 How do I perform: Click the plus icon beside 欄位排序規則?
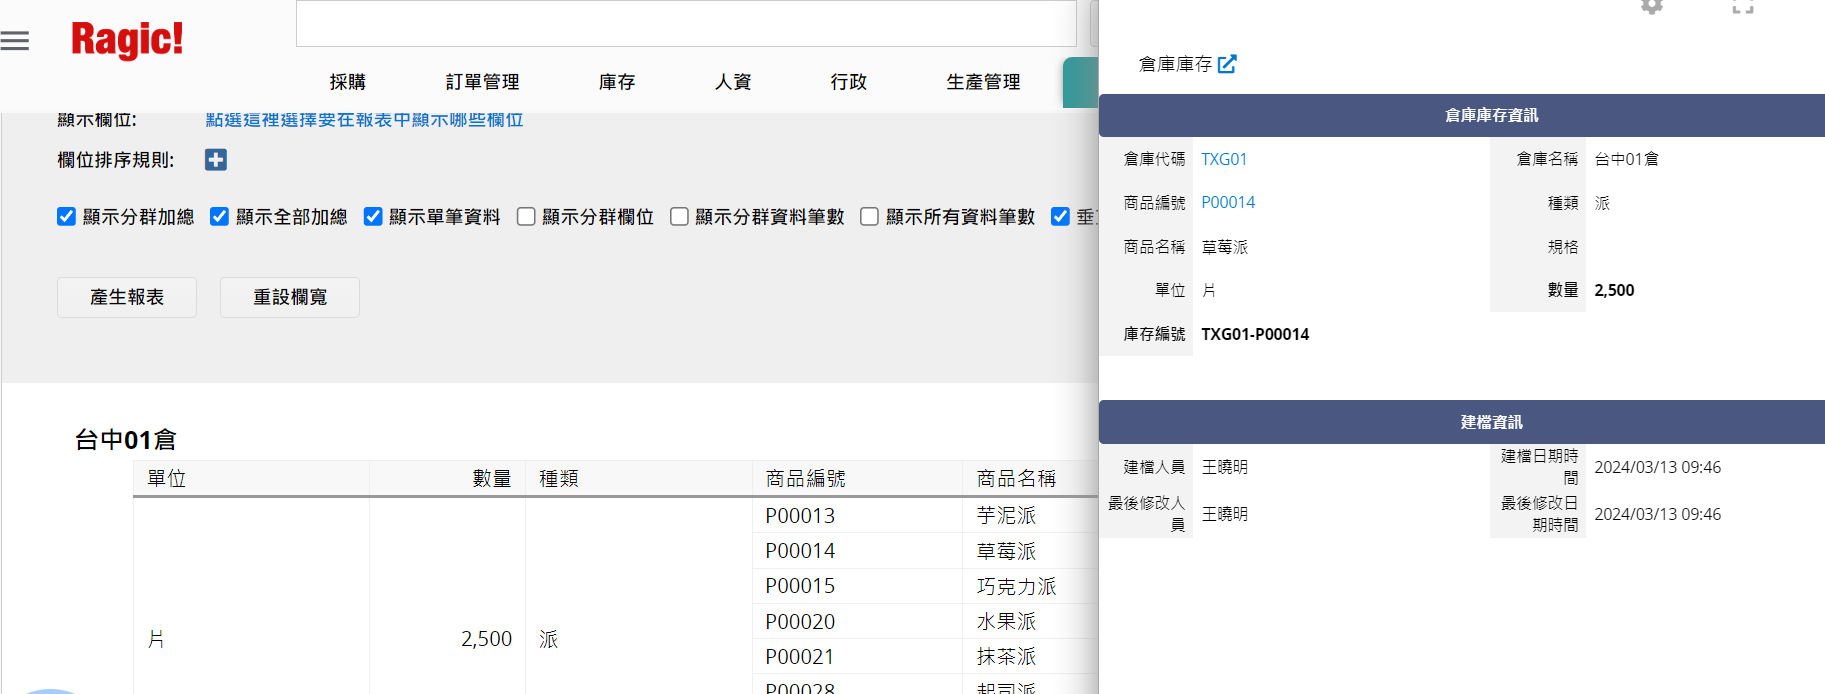point(216,160)
